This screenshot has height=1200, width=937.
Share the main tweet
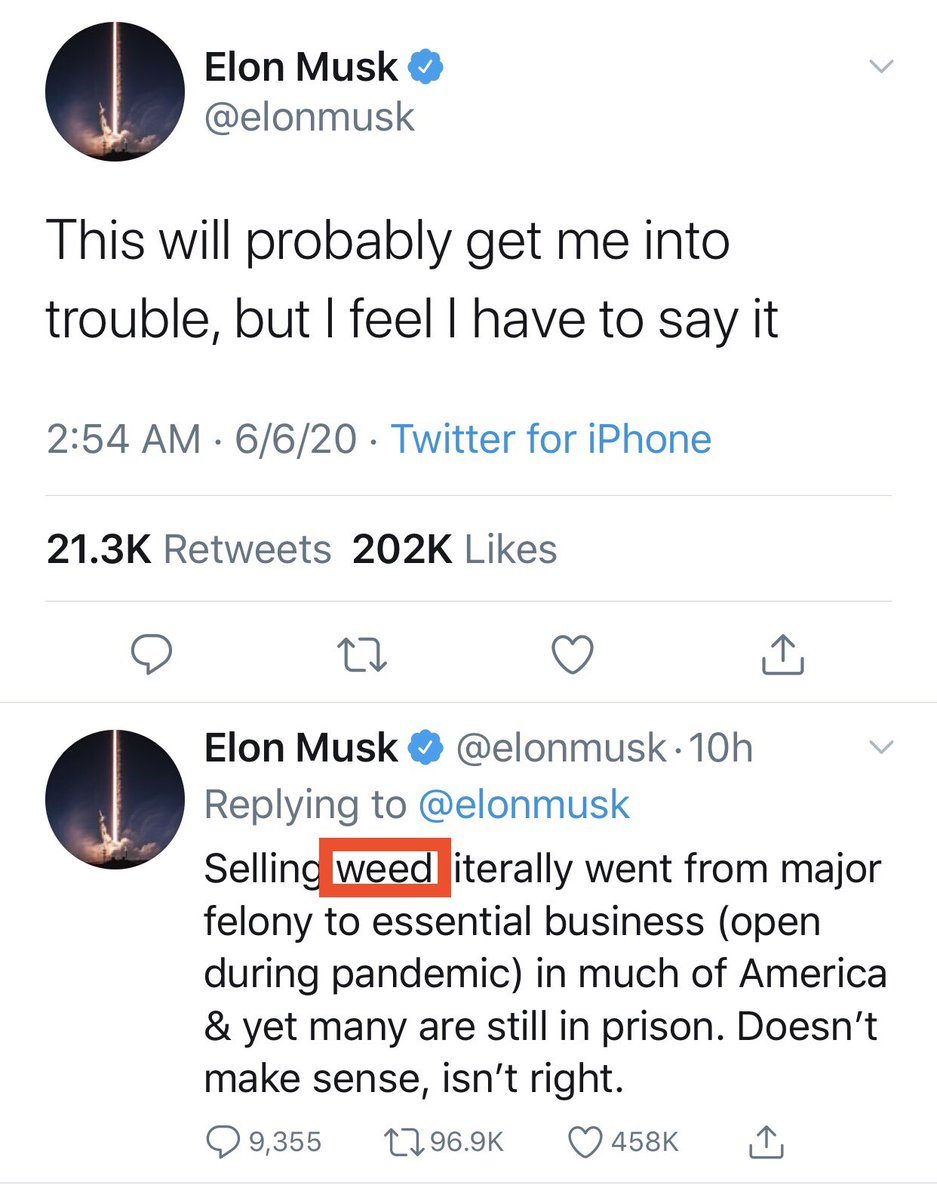point(783,654)
